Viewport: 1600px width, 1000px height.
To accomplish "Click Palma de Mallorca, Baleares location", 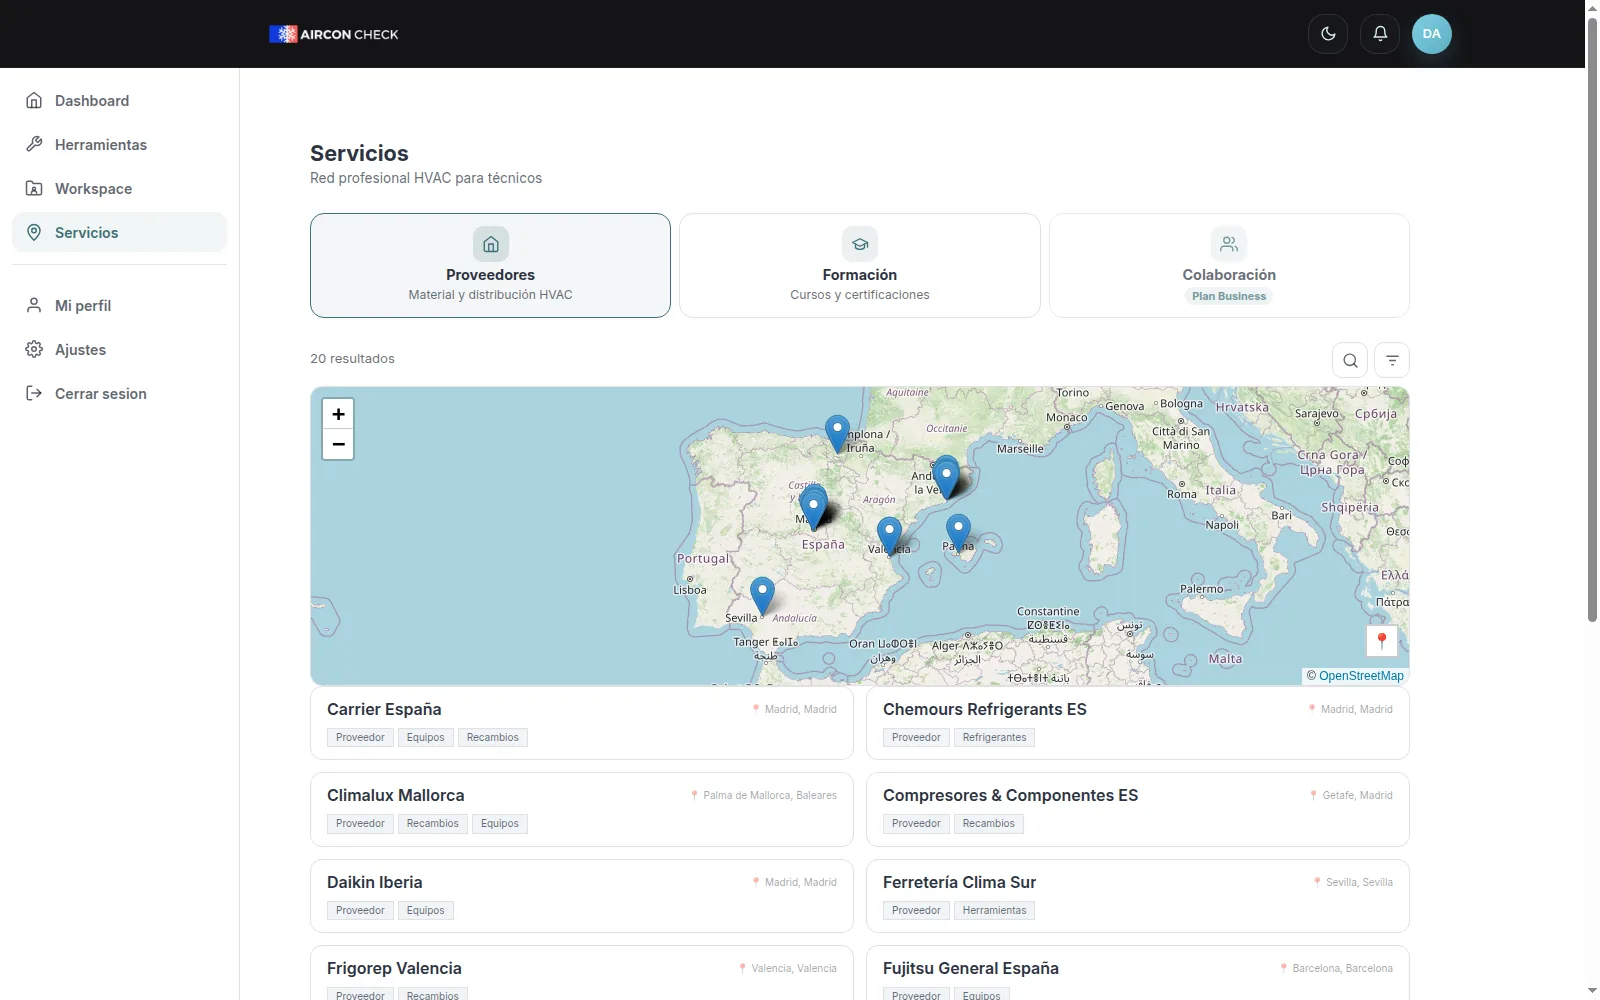I will (x=764, y=796).
